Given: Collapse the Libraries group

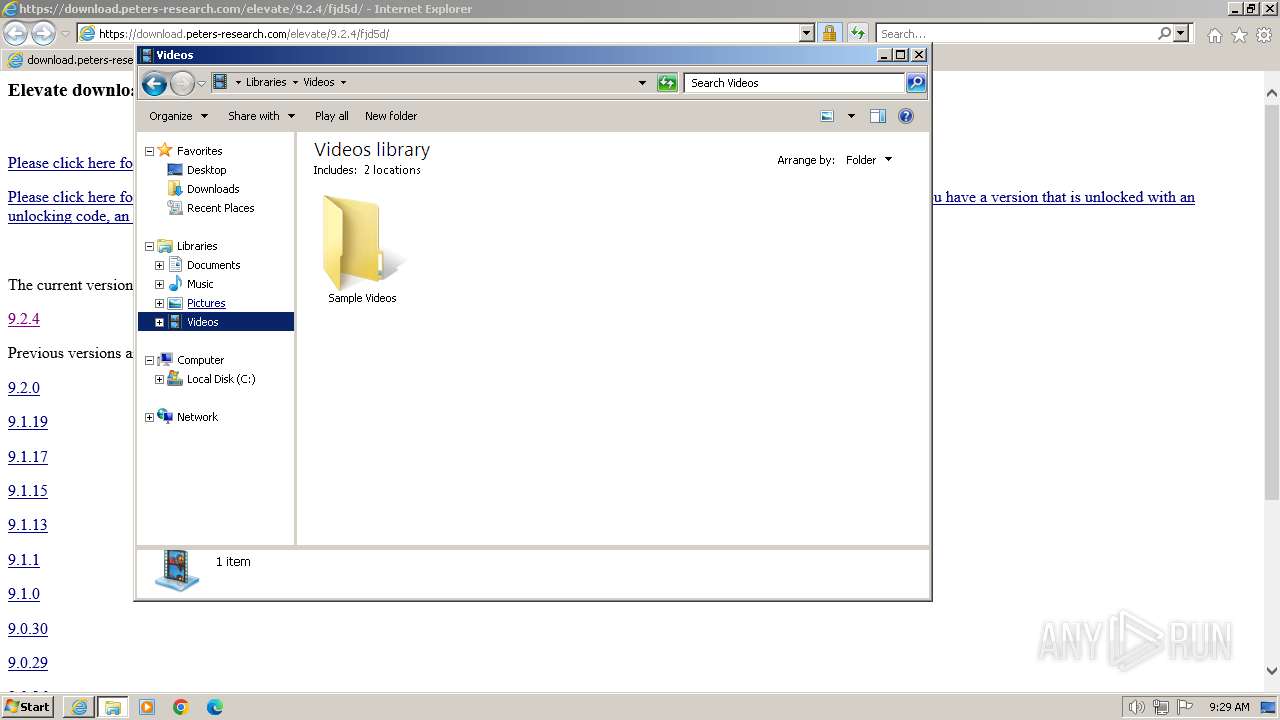Looking at the screenshot, I should (149, 247).
